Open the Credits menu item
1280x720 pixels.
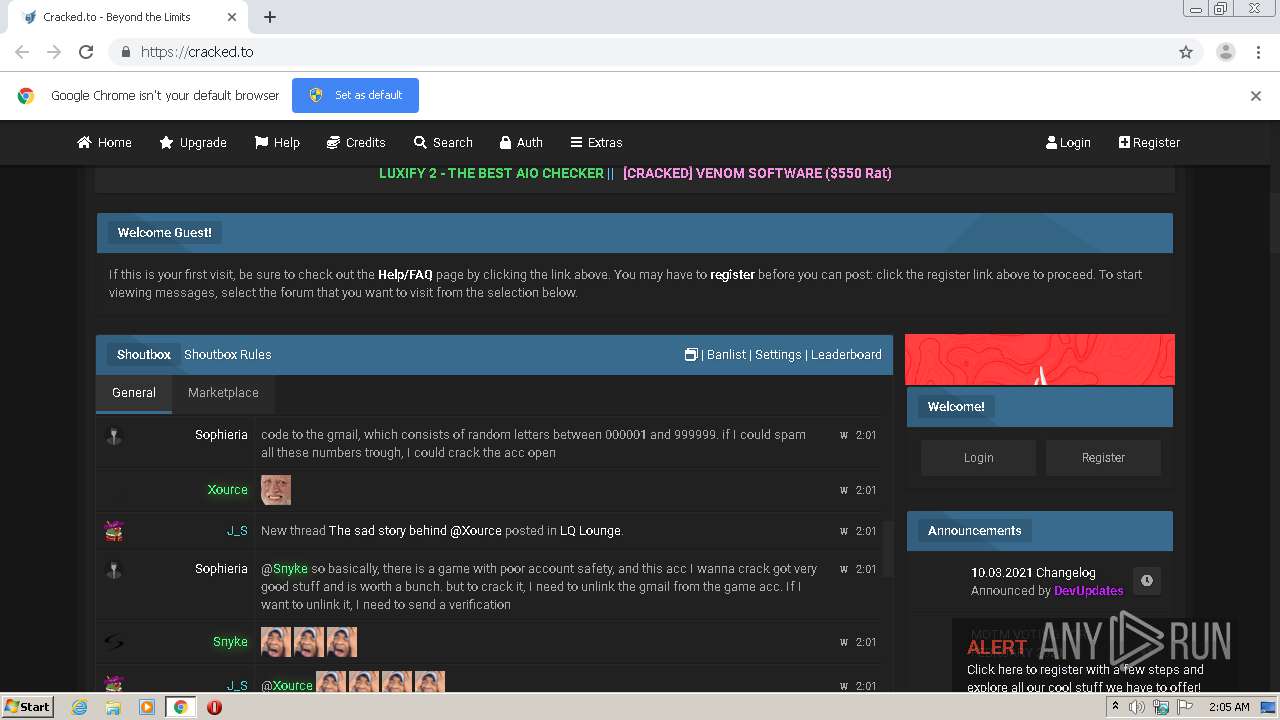click(356, 142)
